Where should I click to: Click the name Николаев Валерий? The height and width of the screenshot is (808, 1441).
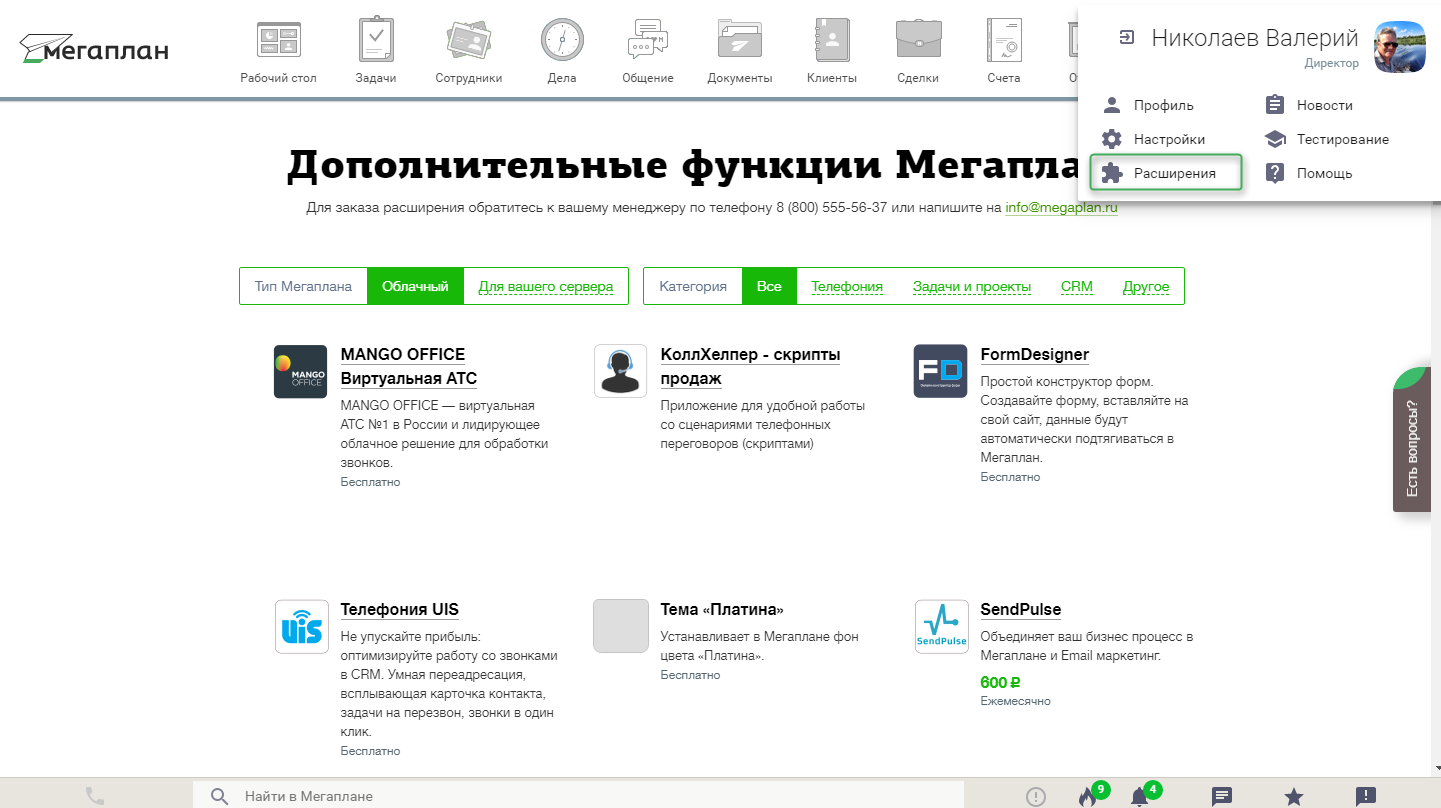1255,38
